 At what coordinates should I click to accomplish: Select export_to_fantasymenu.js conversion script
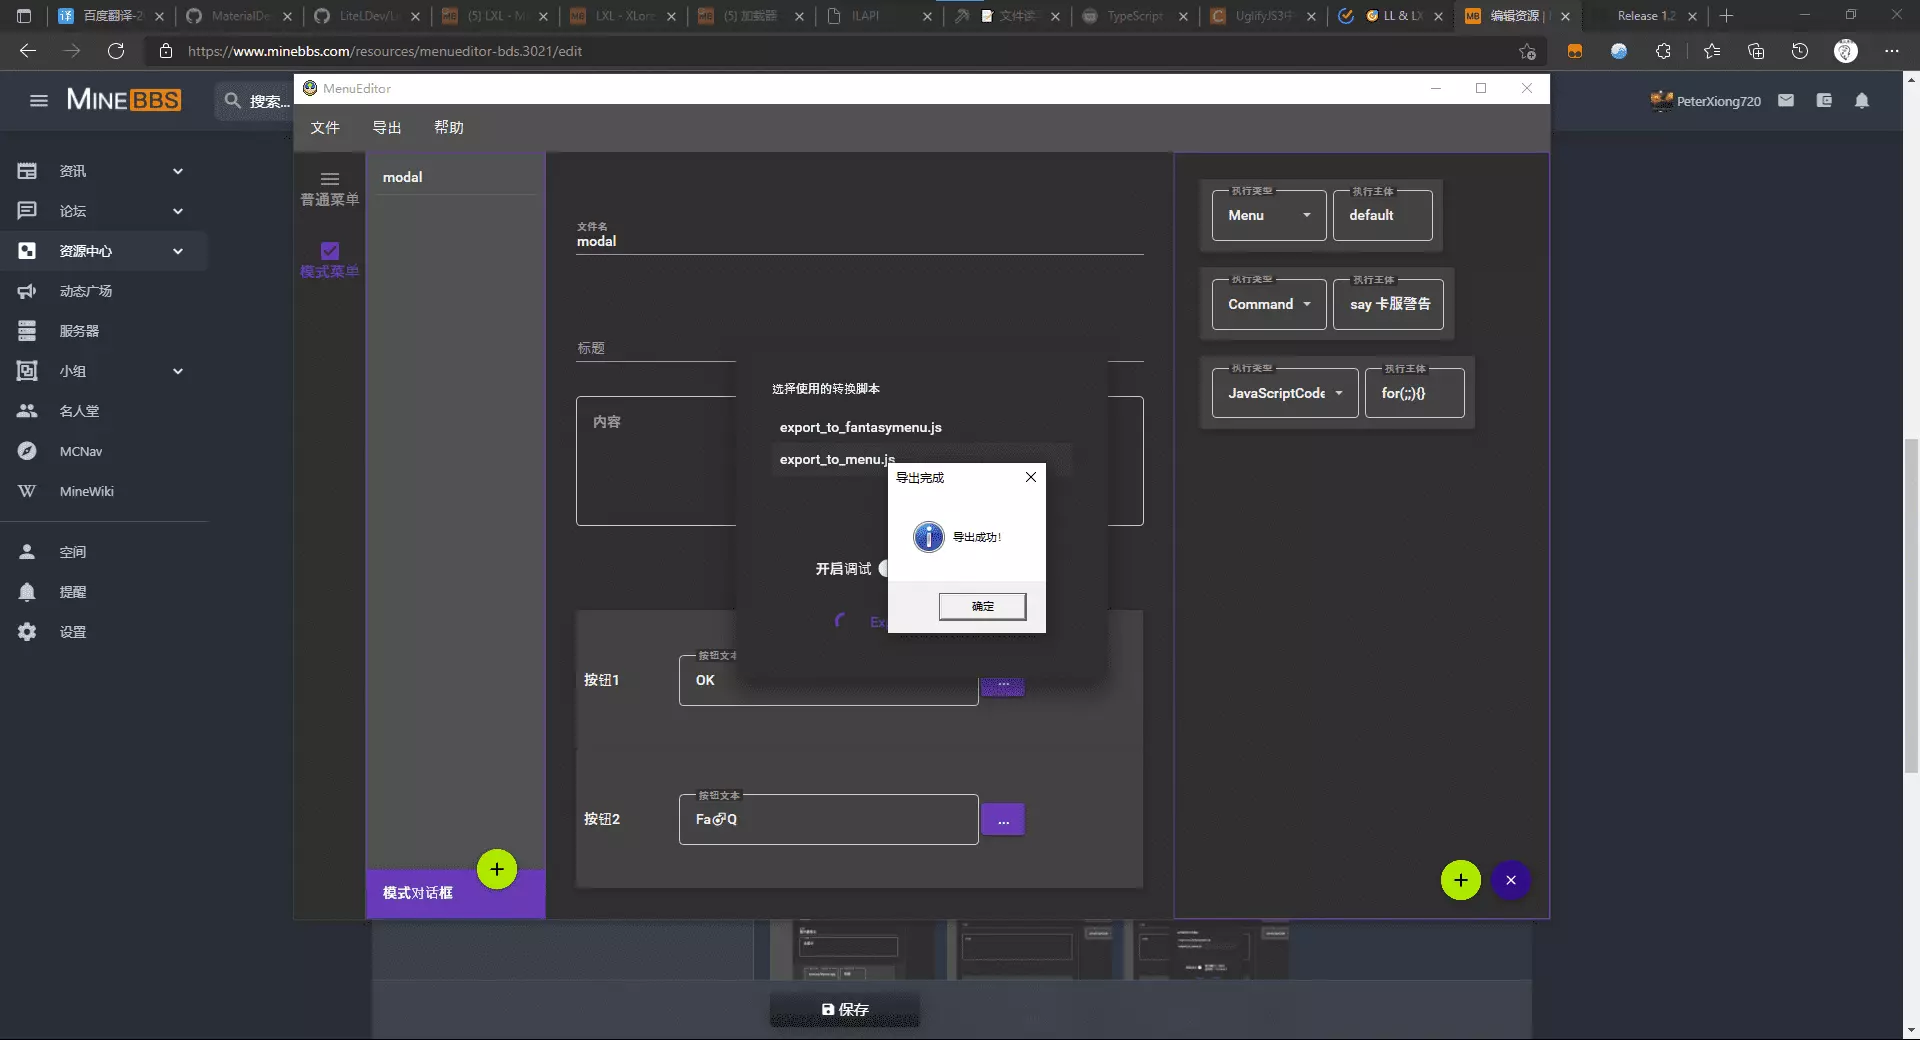(860, 427)
